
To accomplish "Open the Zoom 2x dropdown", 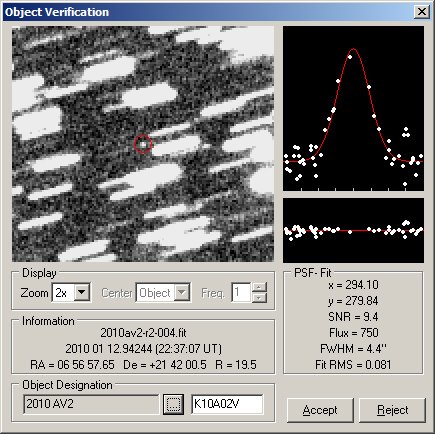I will (x=82, y=293).
